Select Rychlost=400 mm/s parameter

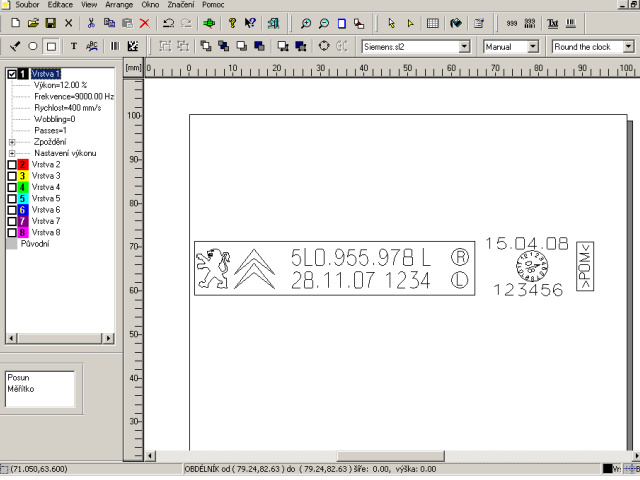coord(68,108)
